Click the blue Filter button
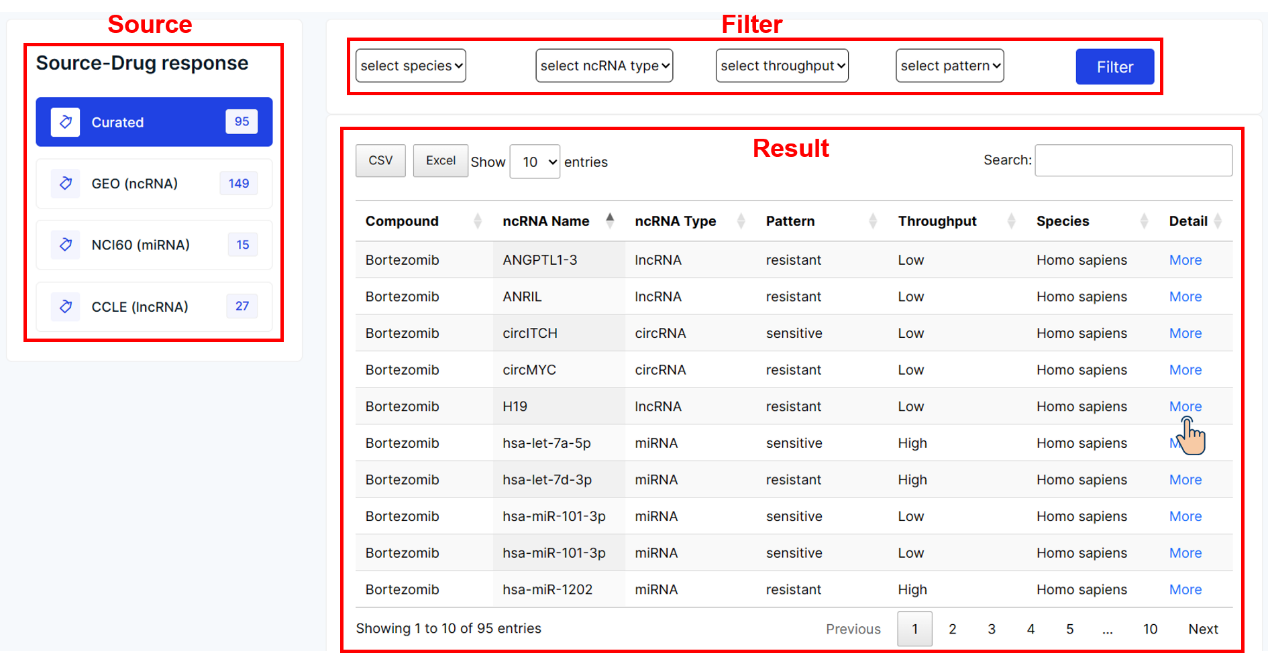The image size is (1268, 653). (x=1115, y=67)
